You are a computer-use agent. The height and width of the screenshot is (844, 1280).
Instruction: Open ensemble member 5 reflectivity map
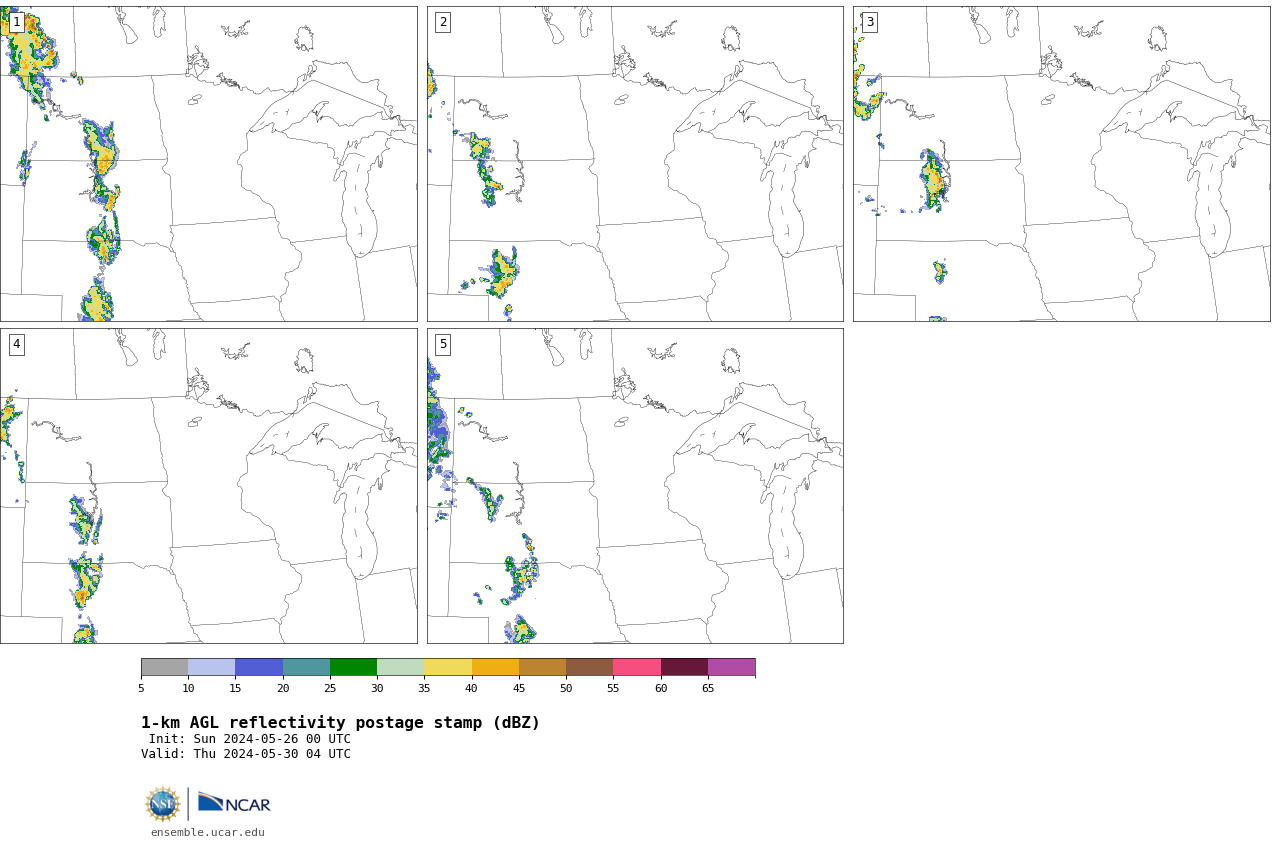pos(635,486)
